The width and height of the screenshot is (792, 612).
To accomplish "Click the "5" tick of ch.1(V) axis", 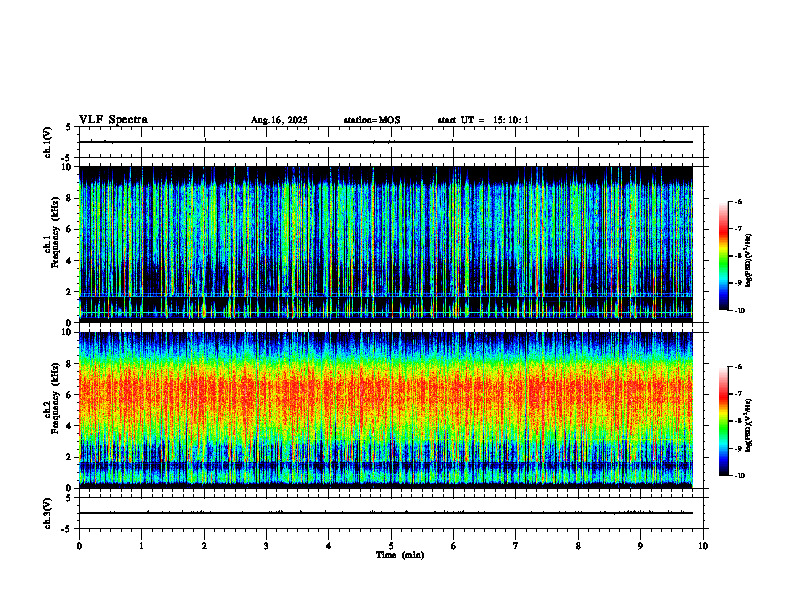I will pyautogui.click(x=69, y=128).
